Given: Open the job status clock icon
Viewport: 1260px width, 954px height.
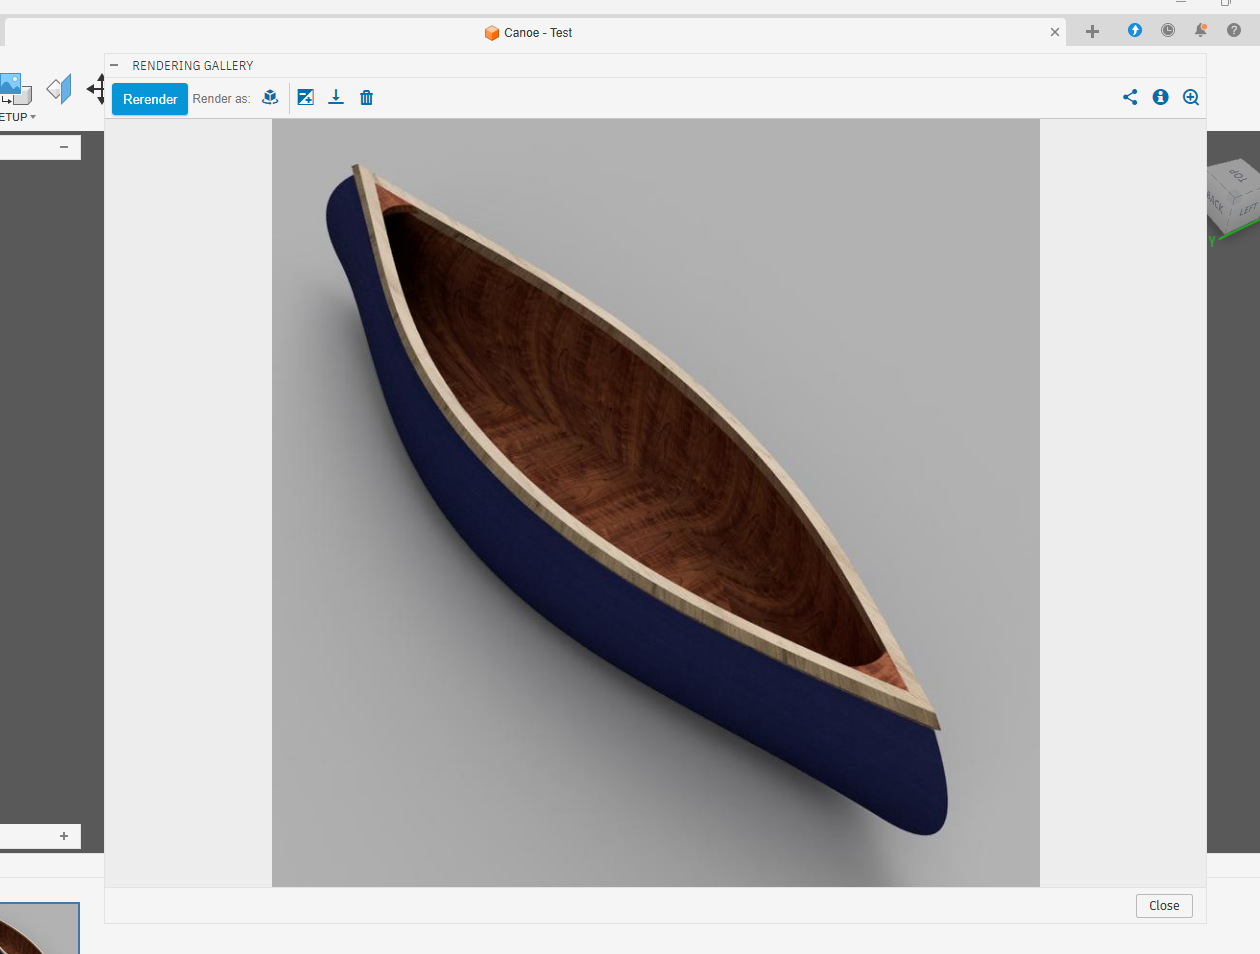Looking at the screenshot, I should [1167, 30].
